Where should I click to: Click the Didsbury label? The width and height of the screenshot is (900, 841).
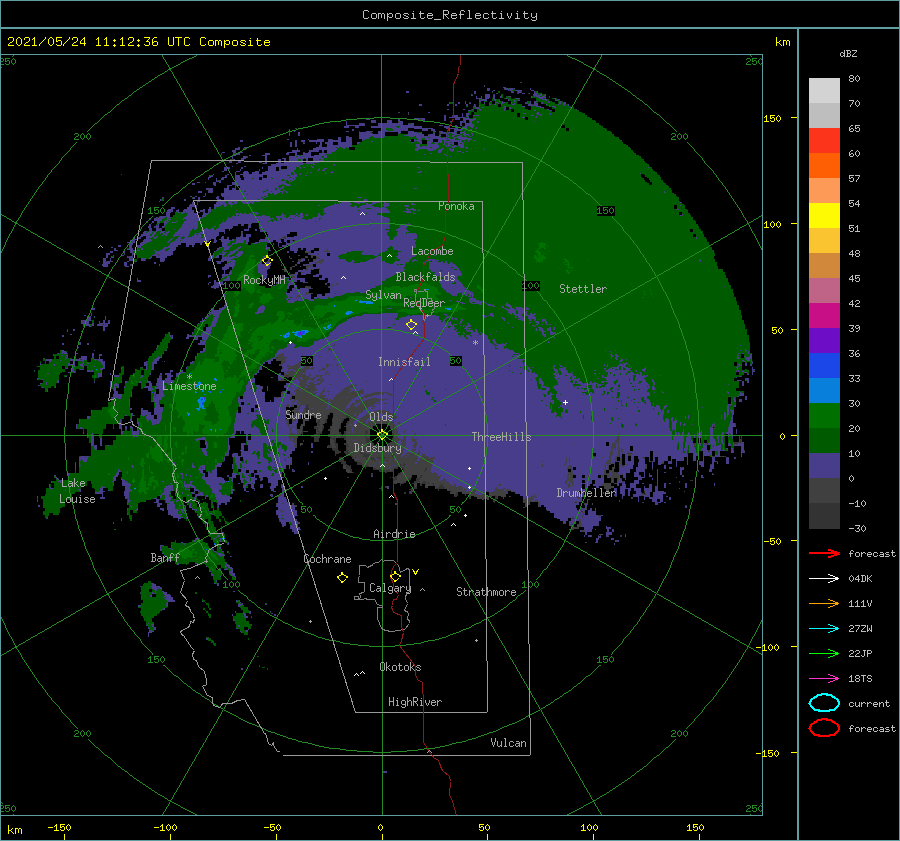(x=377, y=448)
